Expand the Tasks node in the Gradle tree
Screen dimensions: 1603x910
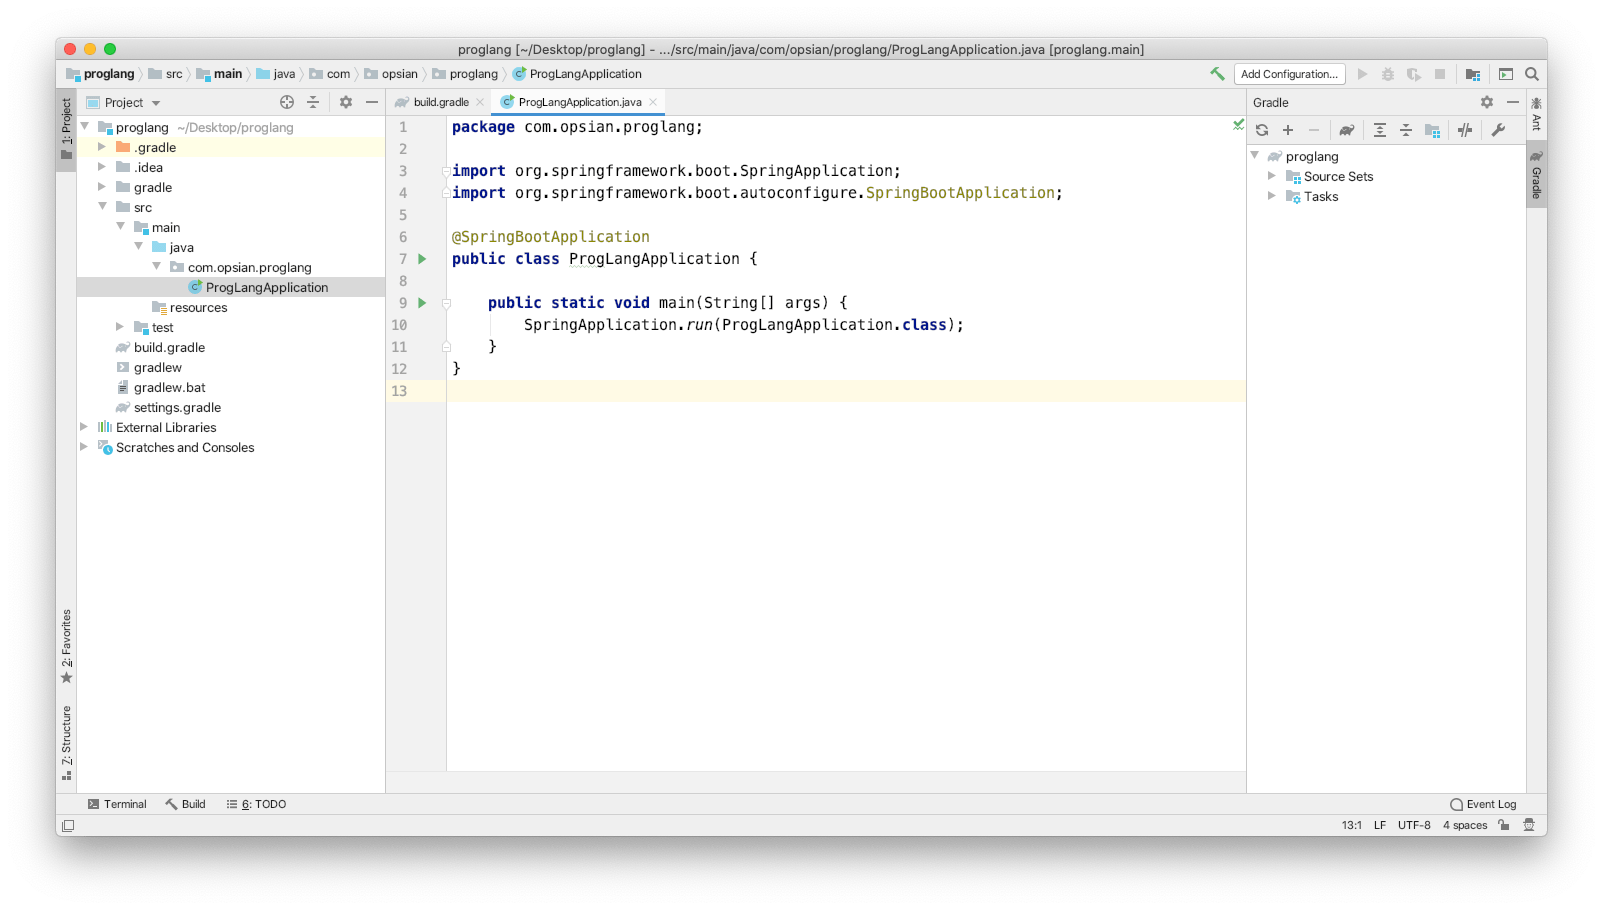click(x=1271, y=196)
